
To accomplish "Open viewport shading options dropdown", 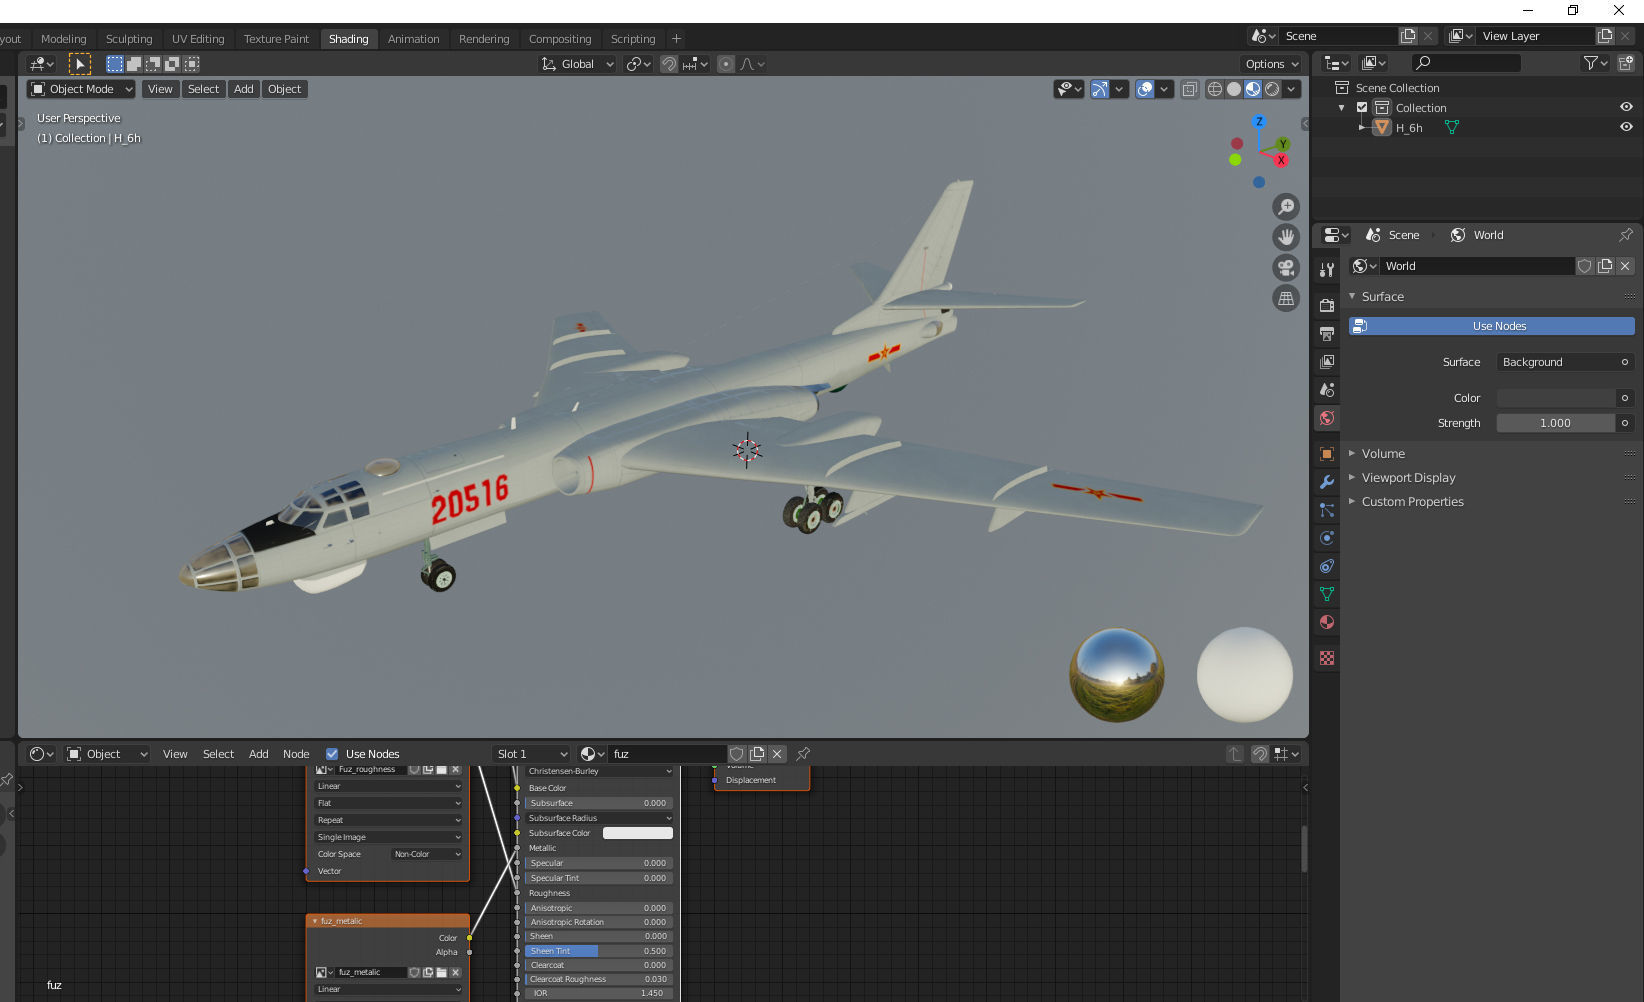I will (1292, 89).
